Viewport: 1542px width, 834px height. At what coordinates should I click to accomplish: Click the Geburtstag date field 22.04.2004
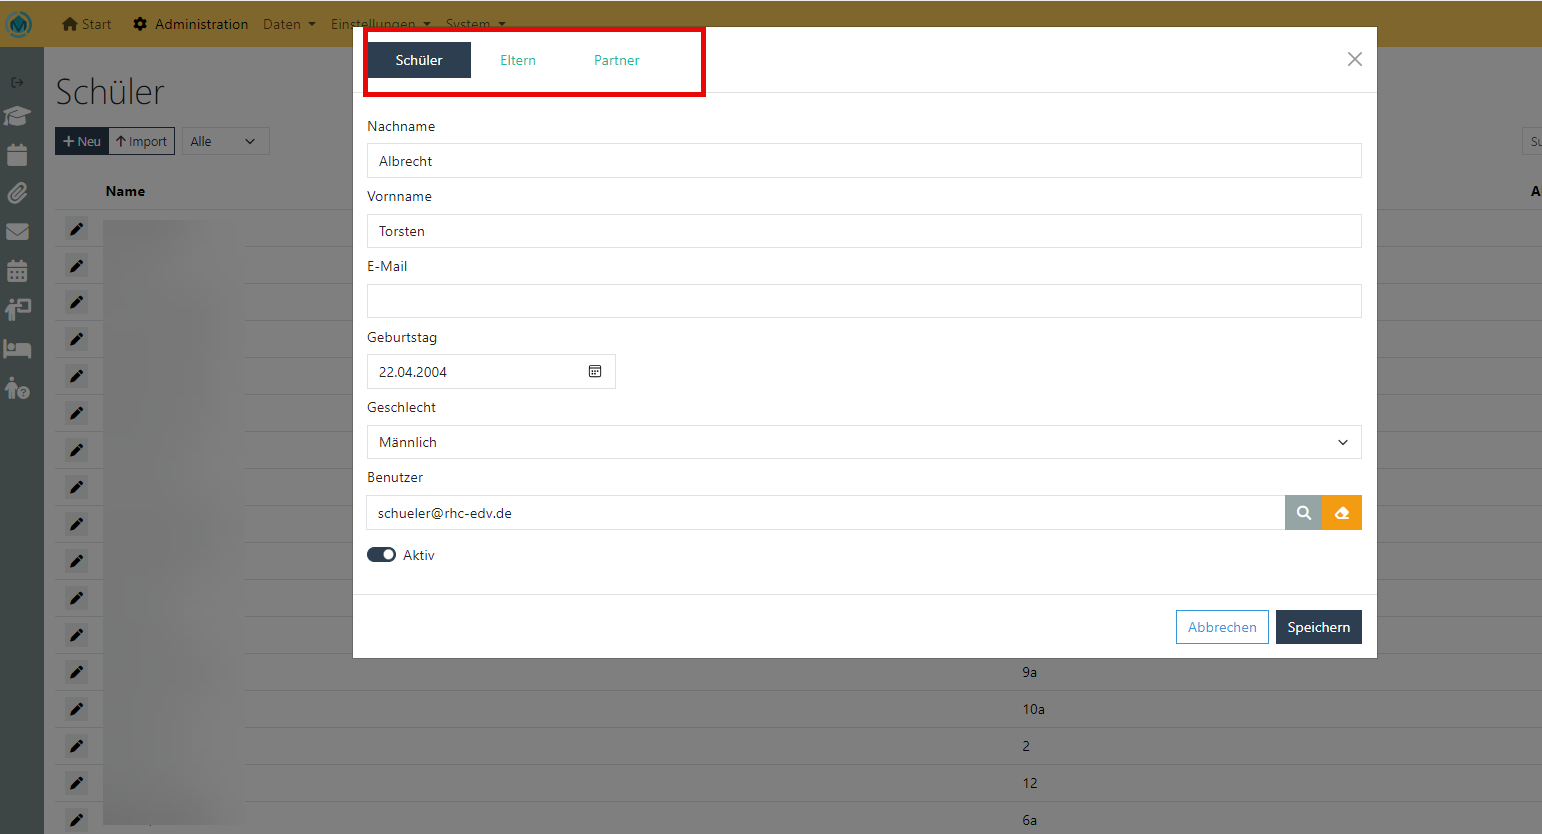click(491, 372)
